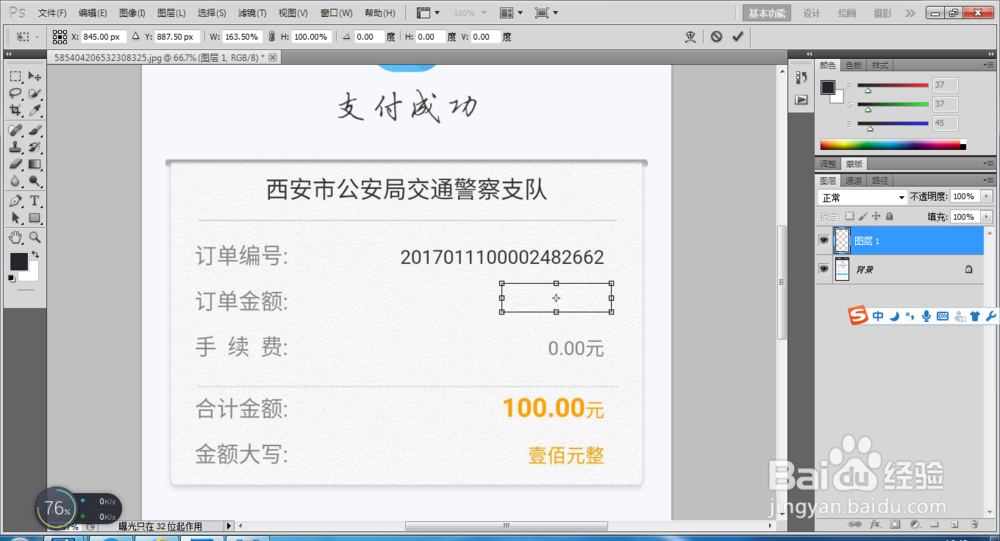Reset default foreground and background colors
Screen dimensions: 1000x541
pos(11,278)
